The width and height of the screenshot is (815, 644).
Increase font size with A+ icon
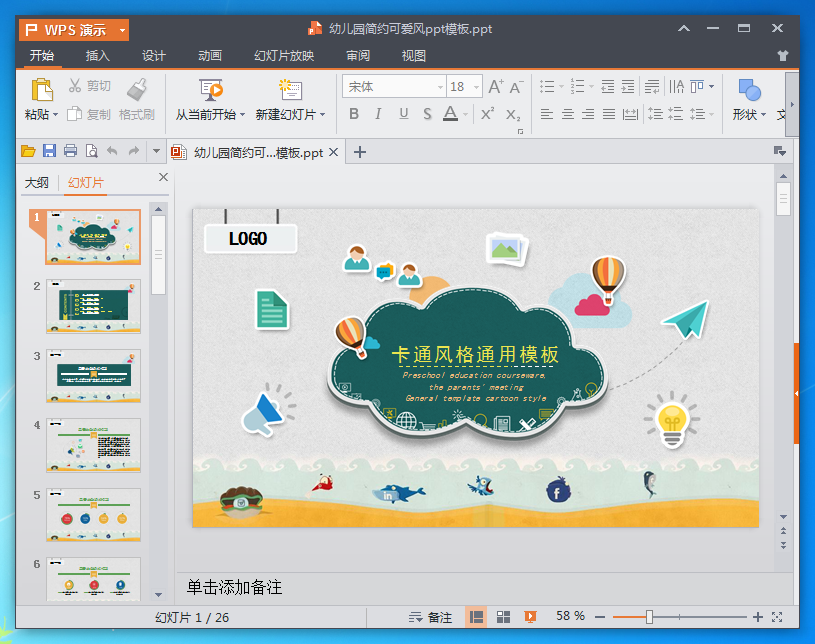496,86
